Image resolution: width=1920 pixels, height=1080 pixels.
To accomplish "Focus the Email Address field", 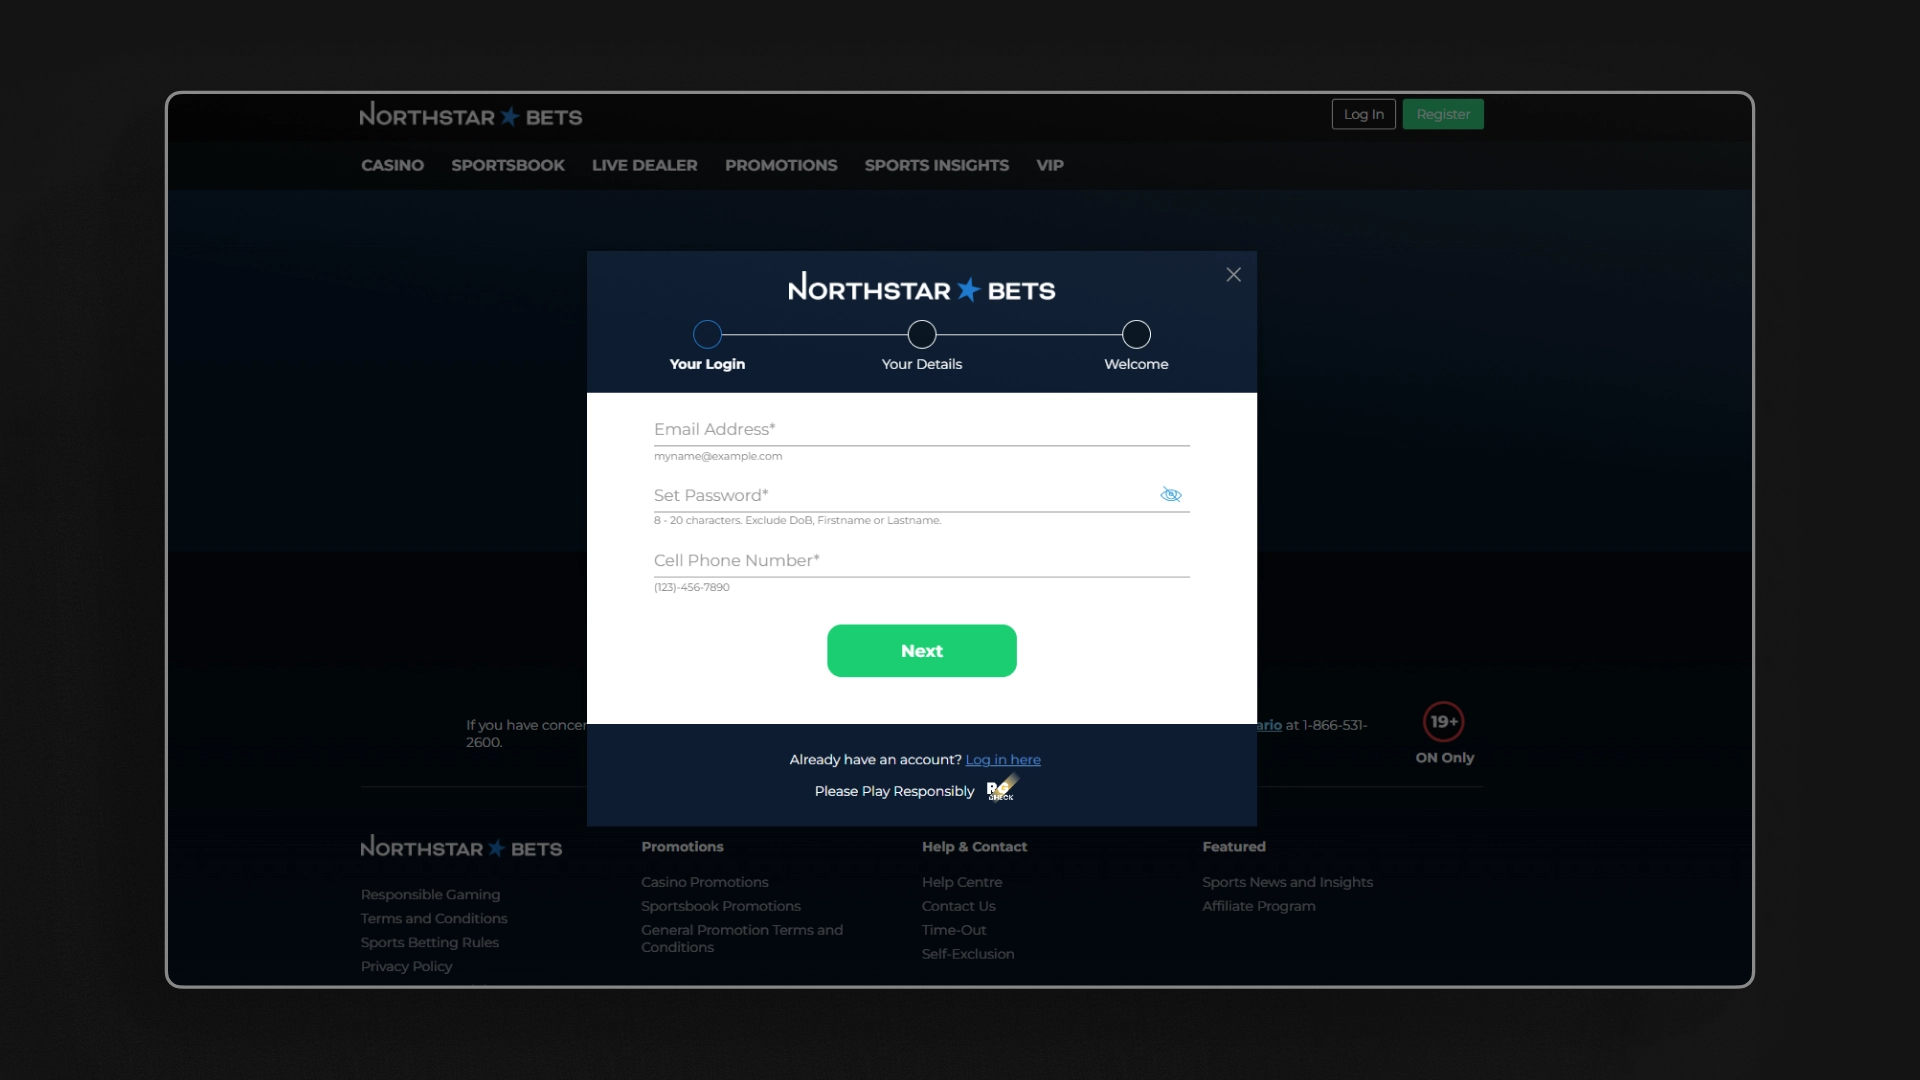I will (922, 430).
